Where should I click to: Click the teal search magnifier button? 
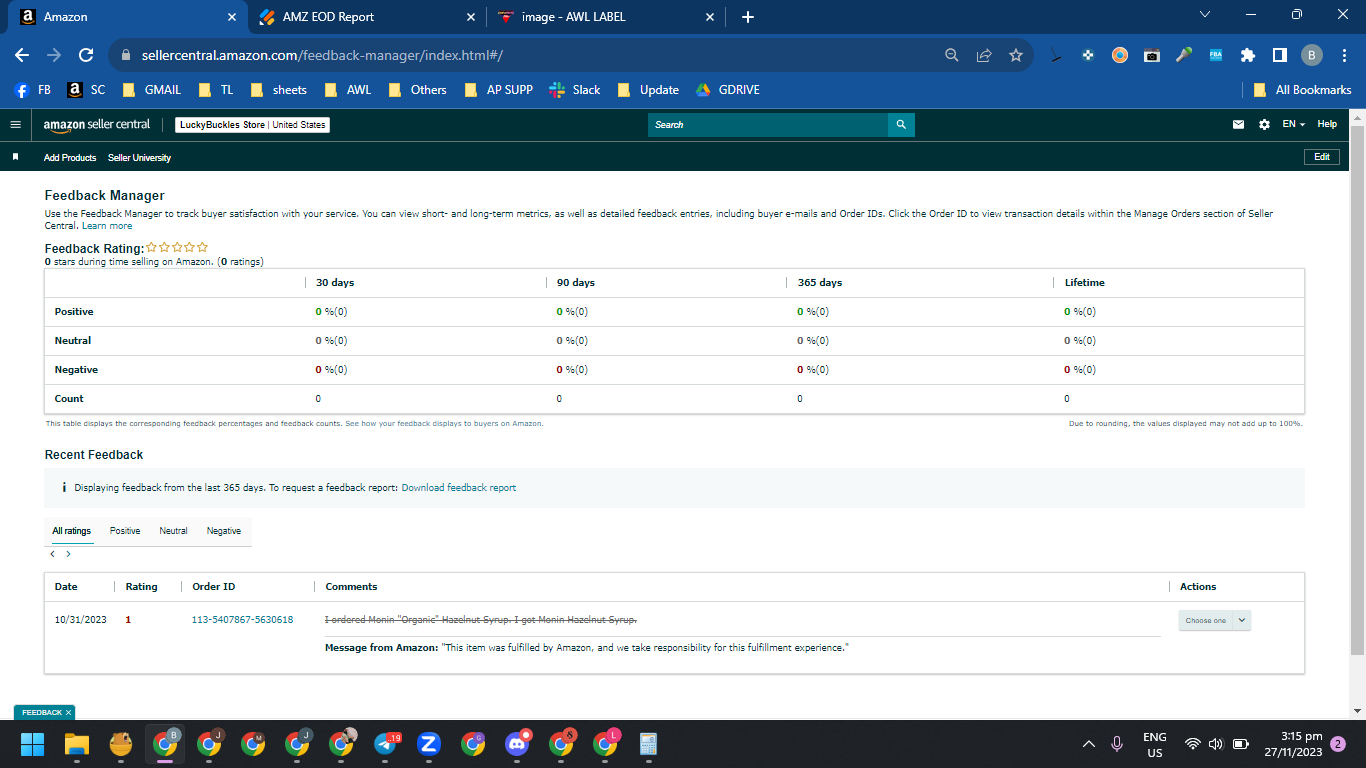coord(901,125)
